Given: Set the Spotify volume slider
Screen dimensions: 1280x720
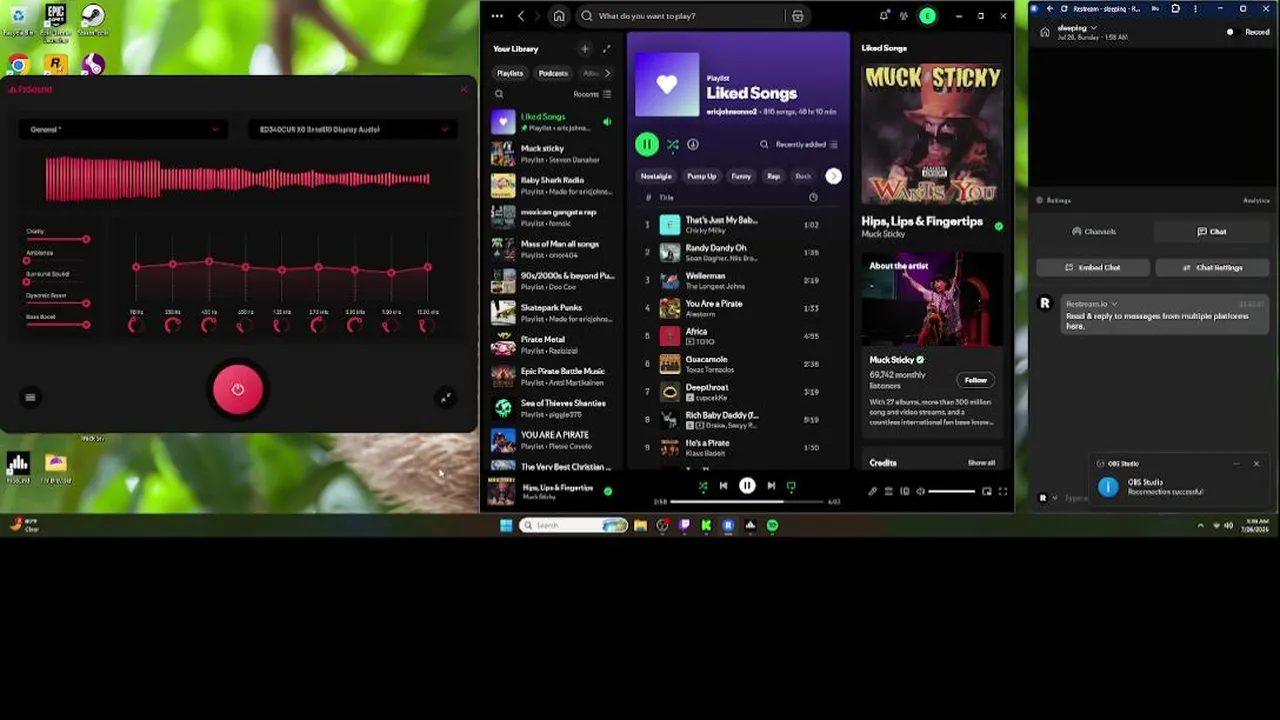Looking at the screenshot, I should click(x=951, y=491).
